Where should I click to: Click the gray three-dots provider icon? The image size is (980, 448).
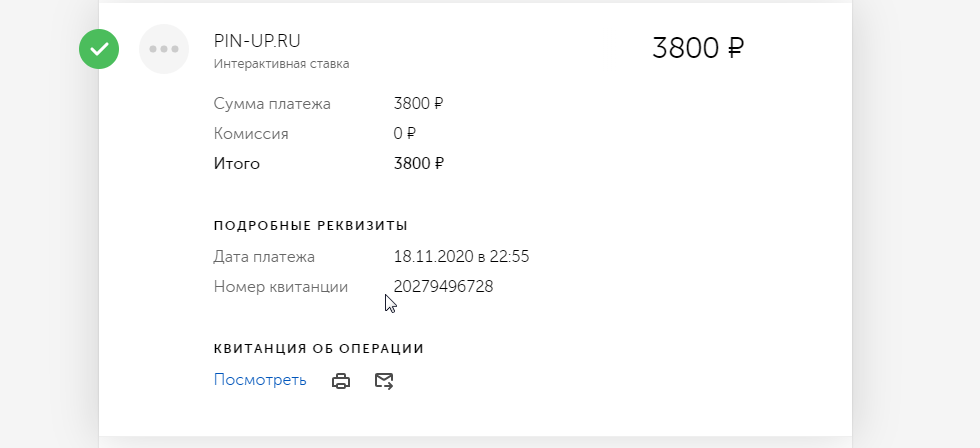(x=164, y=49)
